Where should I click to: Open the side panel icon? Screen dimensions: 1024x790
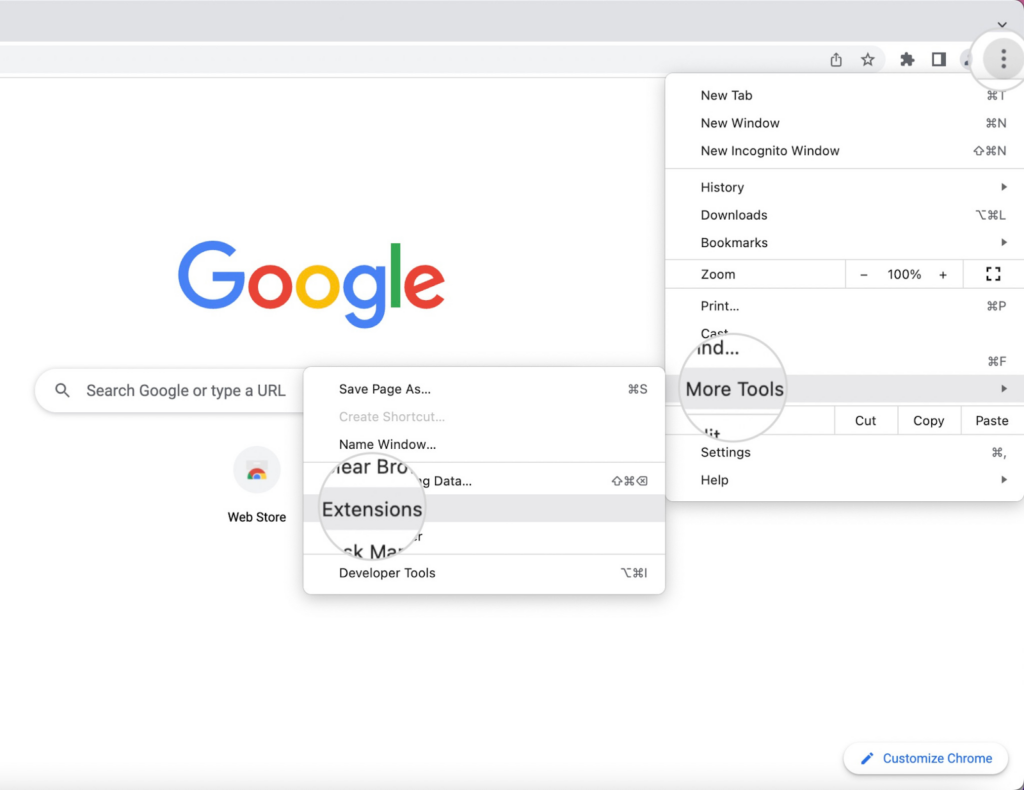click(938, 59)
